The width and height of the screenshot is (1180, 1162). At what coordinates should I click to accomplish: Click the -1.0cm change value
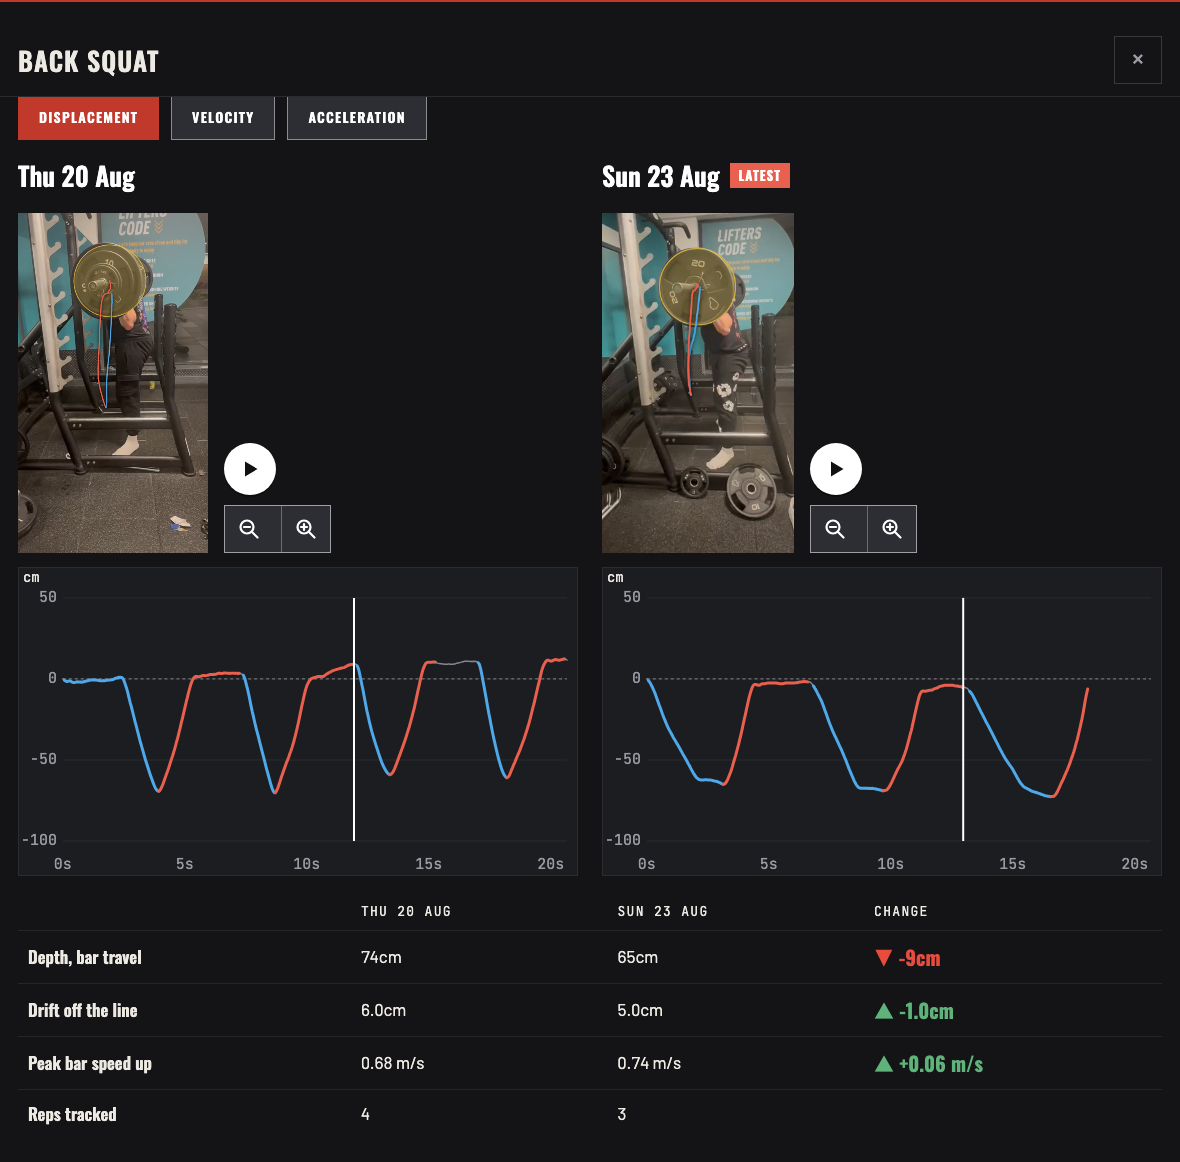click(926, 1011)
